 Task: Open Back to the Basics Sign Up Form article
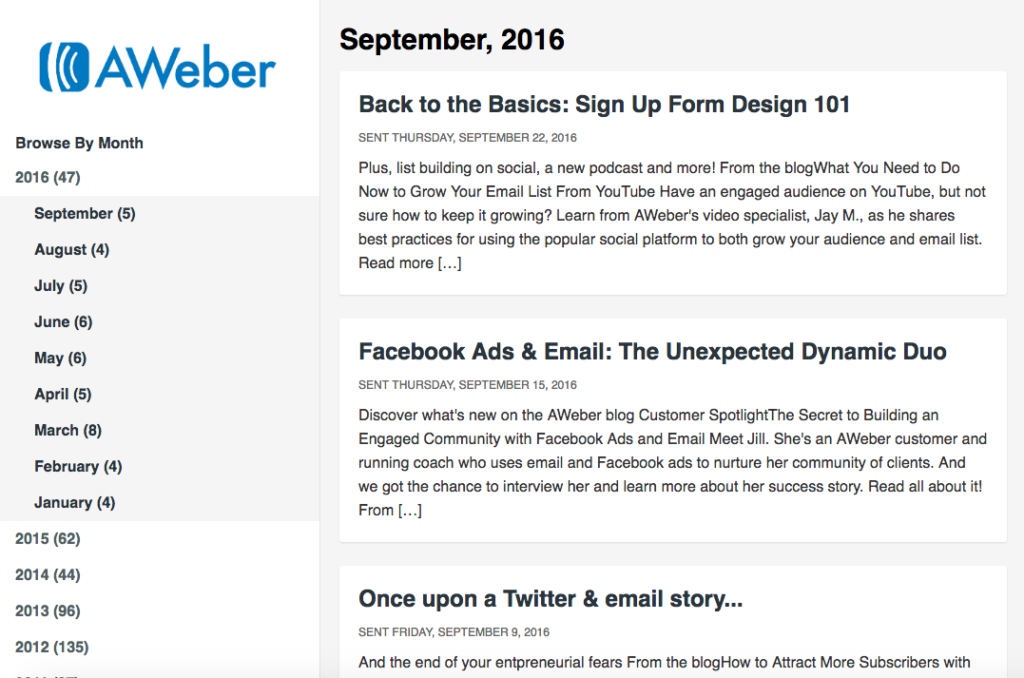click(604, 105)
